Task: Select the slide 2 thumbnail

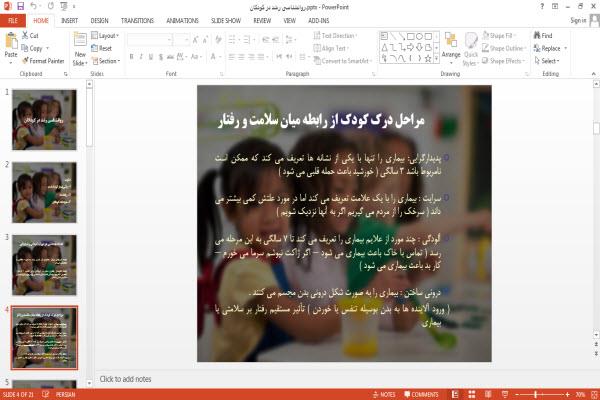Action: 44,193
